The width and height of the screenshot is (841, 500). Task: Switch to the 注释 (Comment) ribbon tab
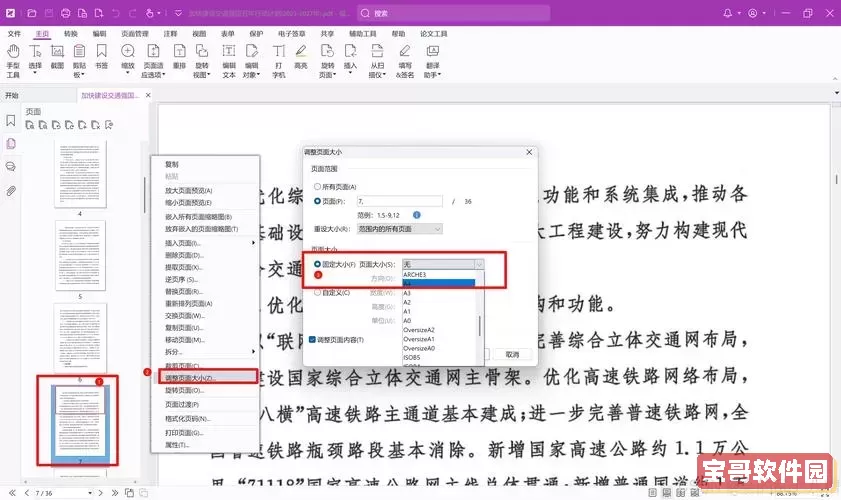point(171,34)
